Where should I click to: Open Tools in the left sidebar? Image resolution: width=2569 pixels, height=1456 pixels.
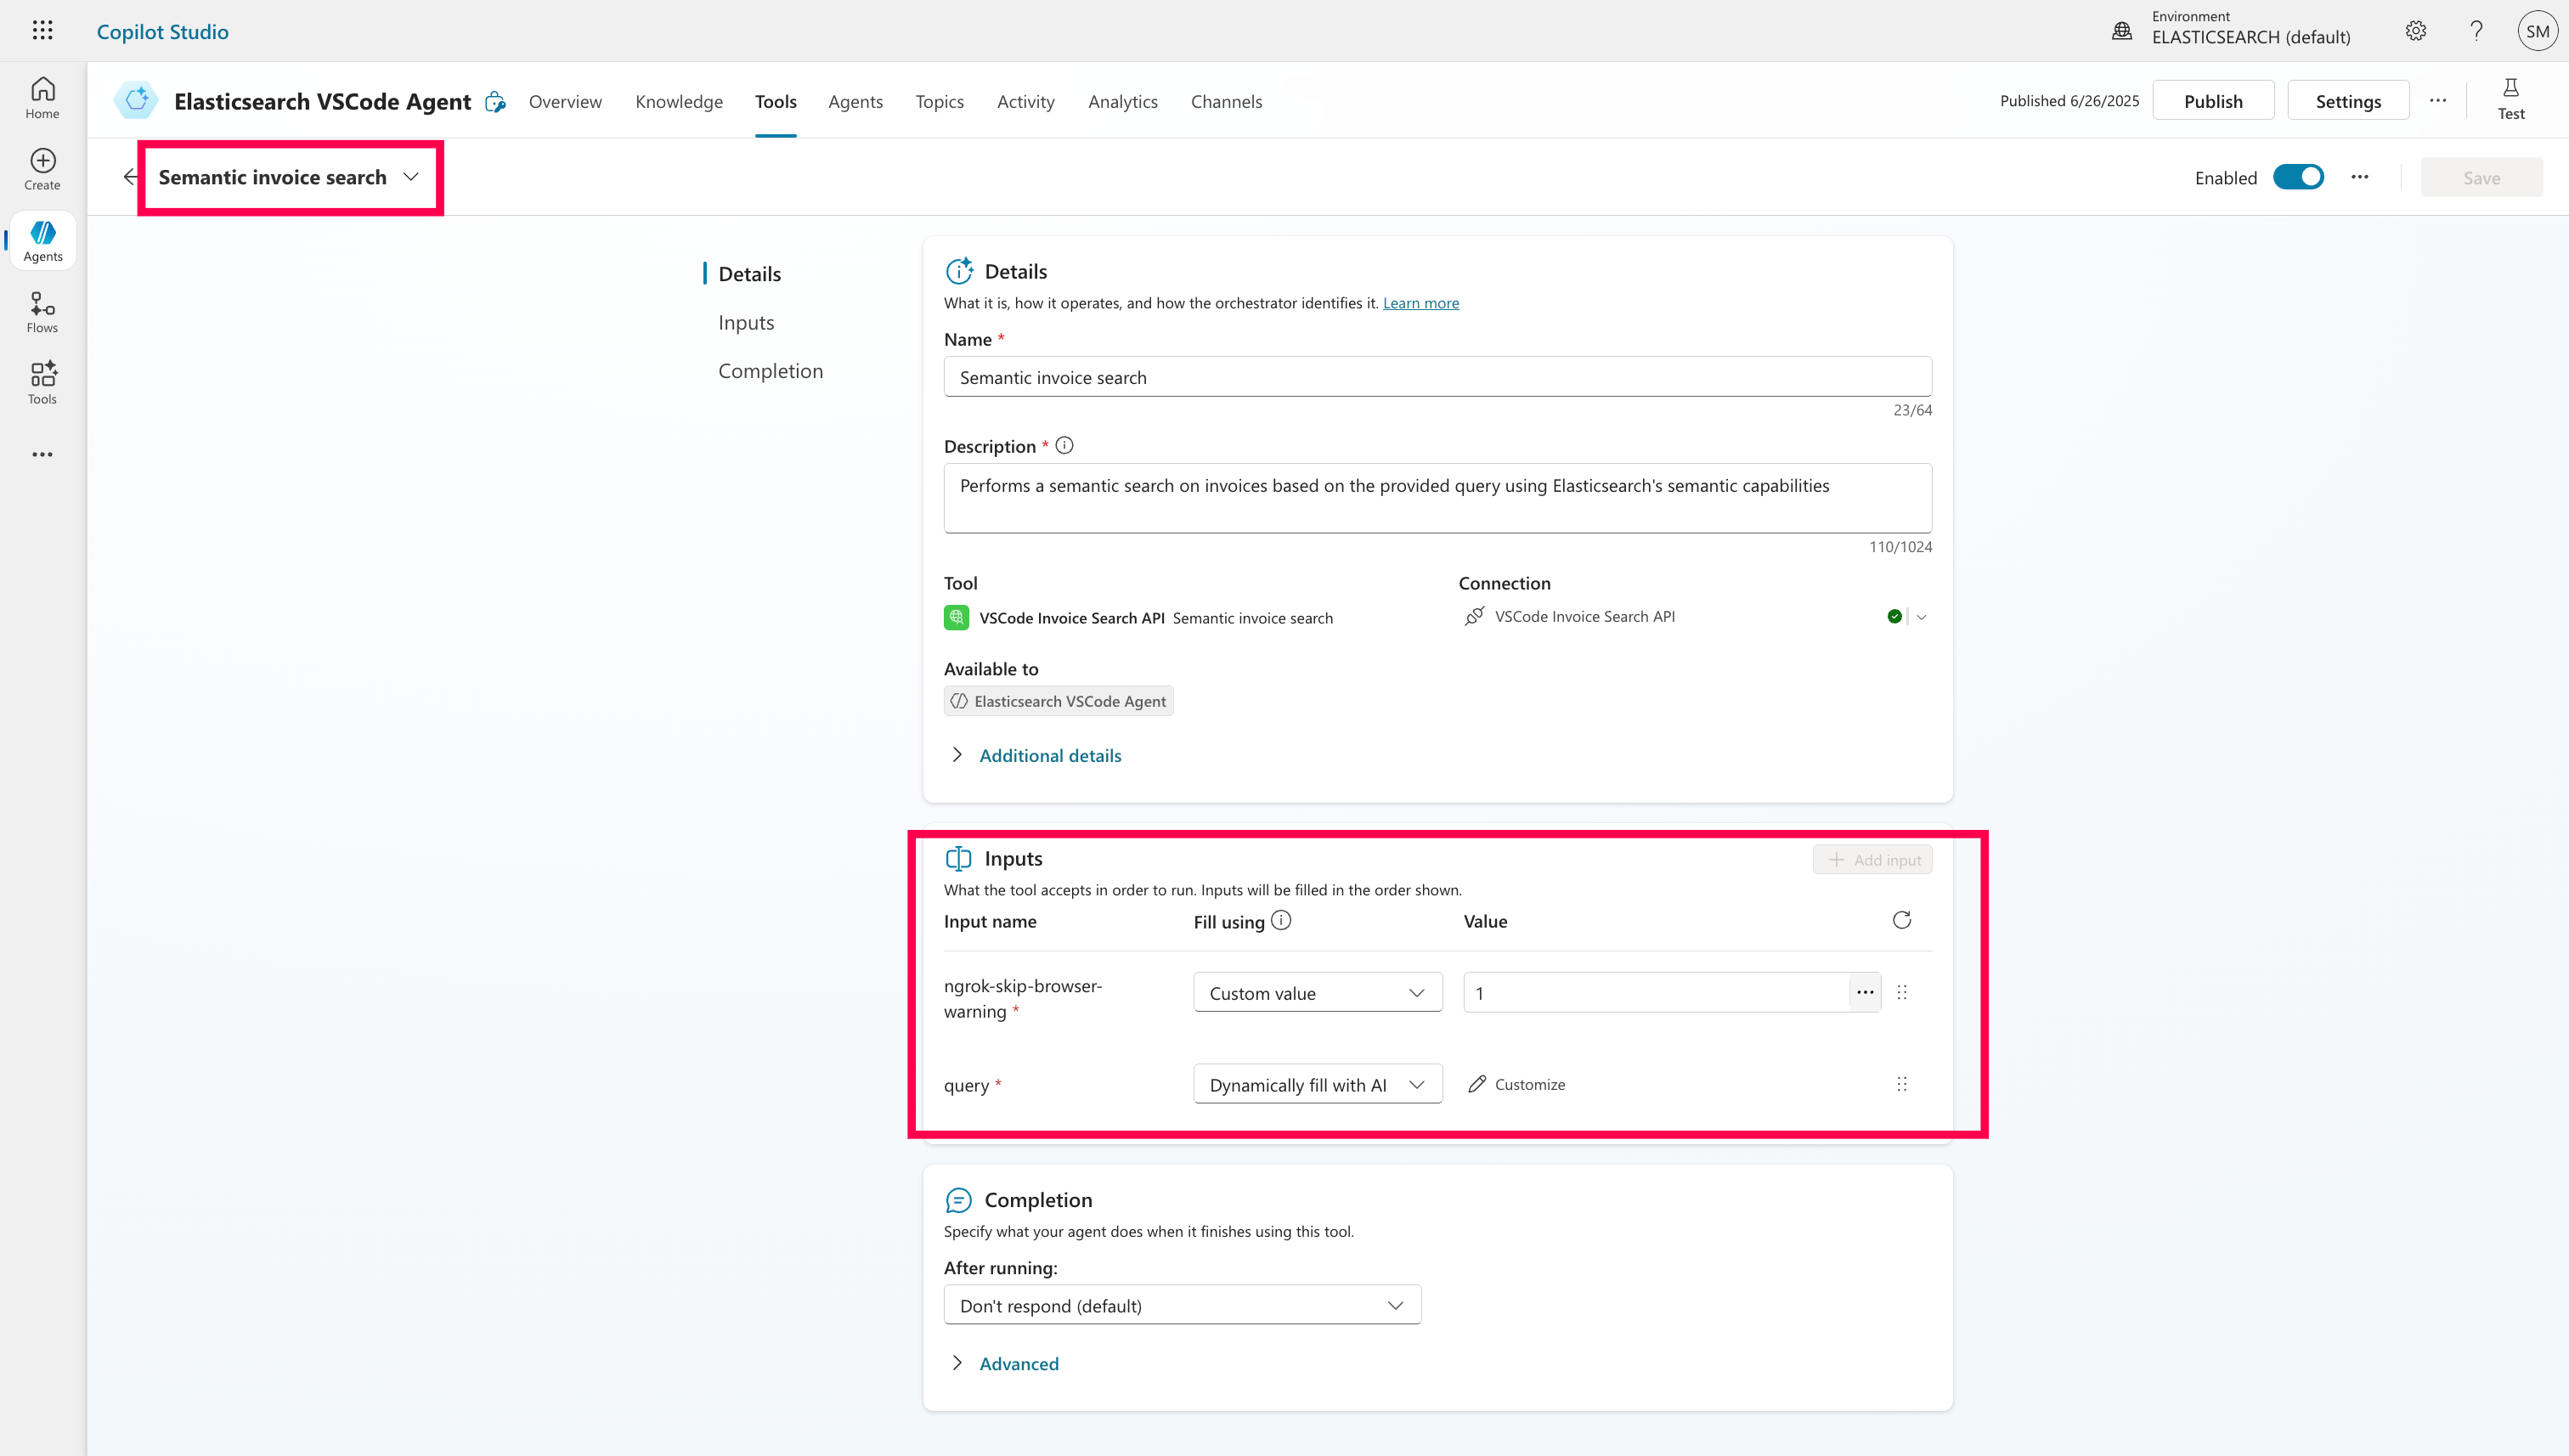click(42, 384)
